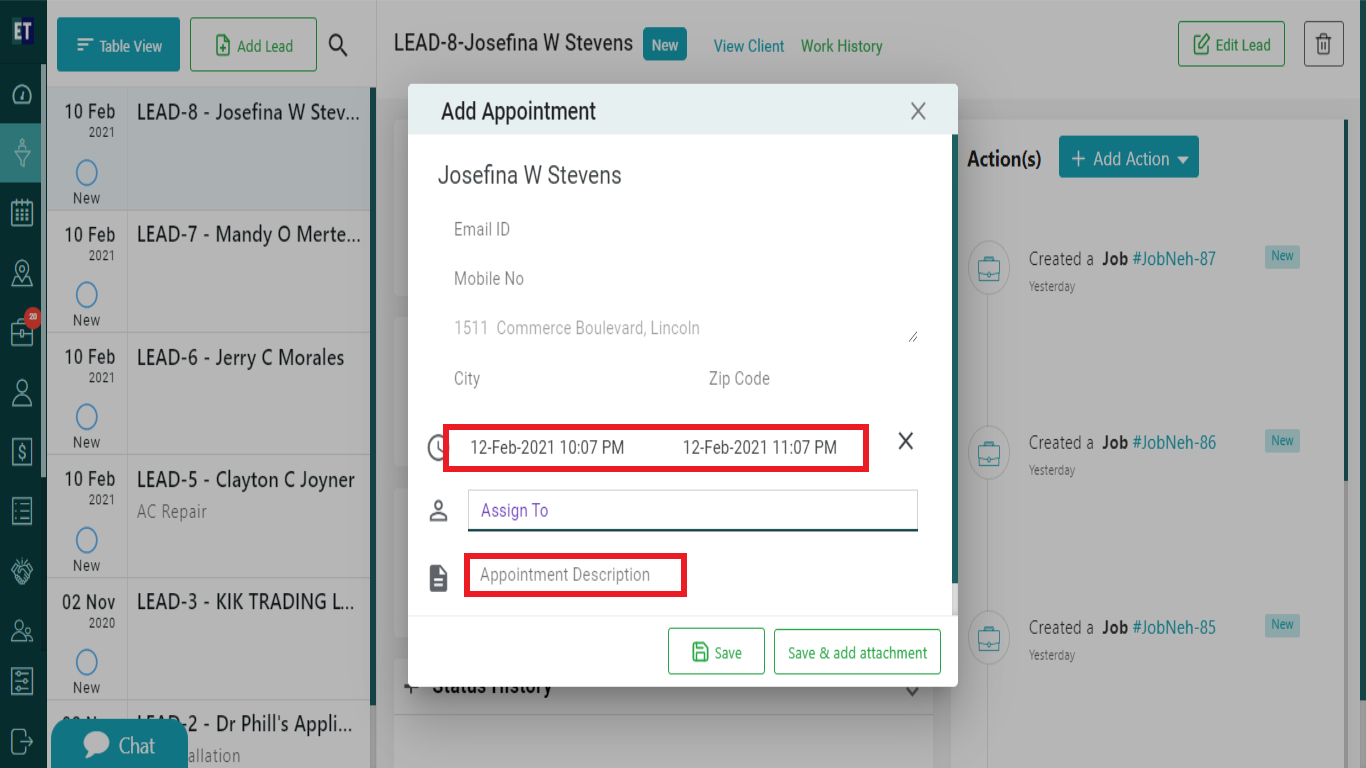Expand the Status History section
1366x768 pixels.
pos(663,688)
